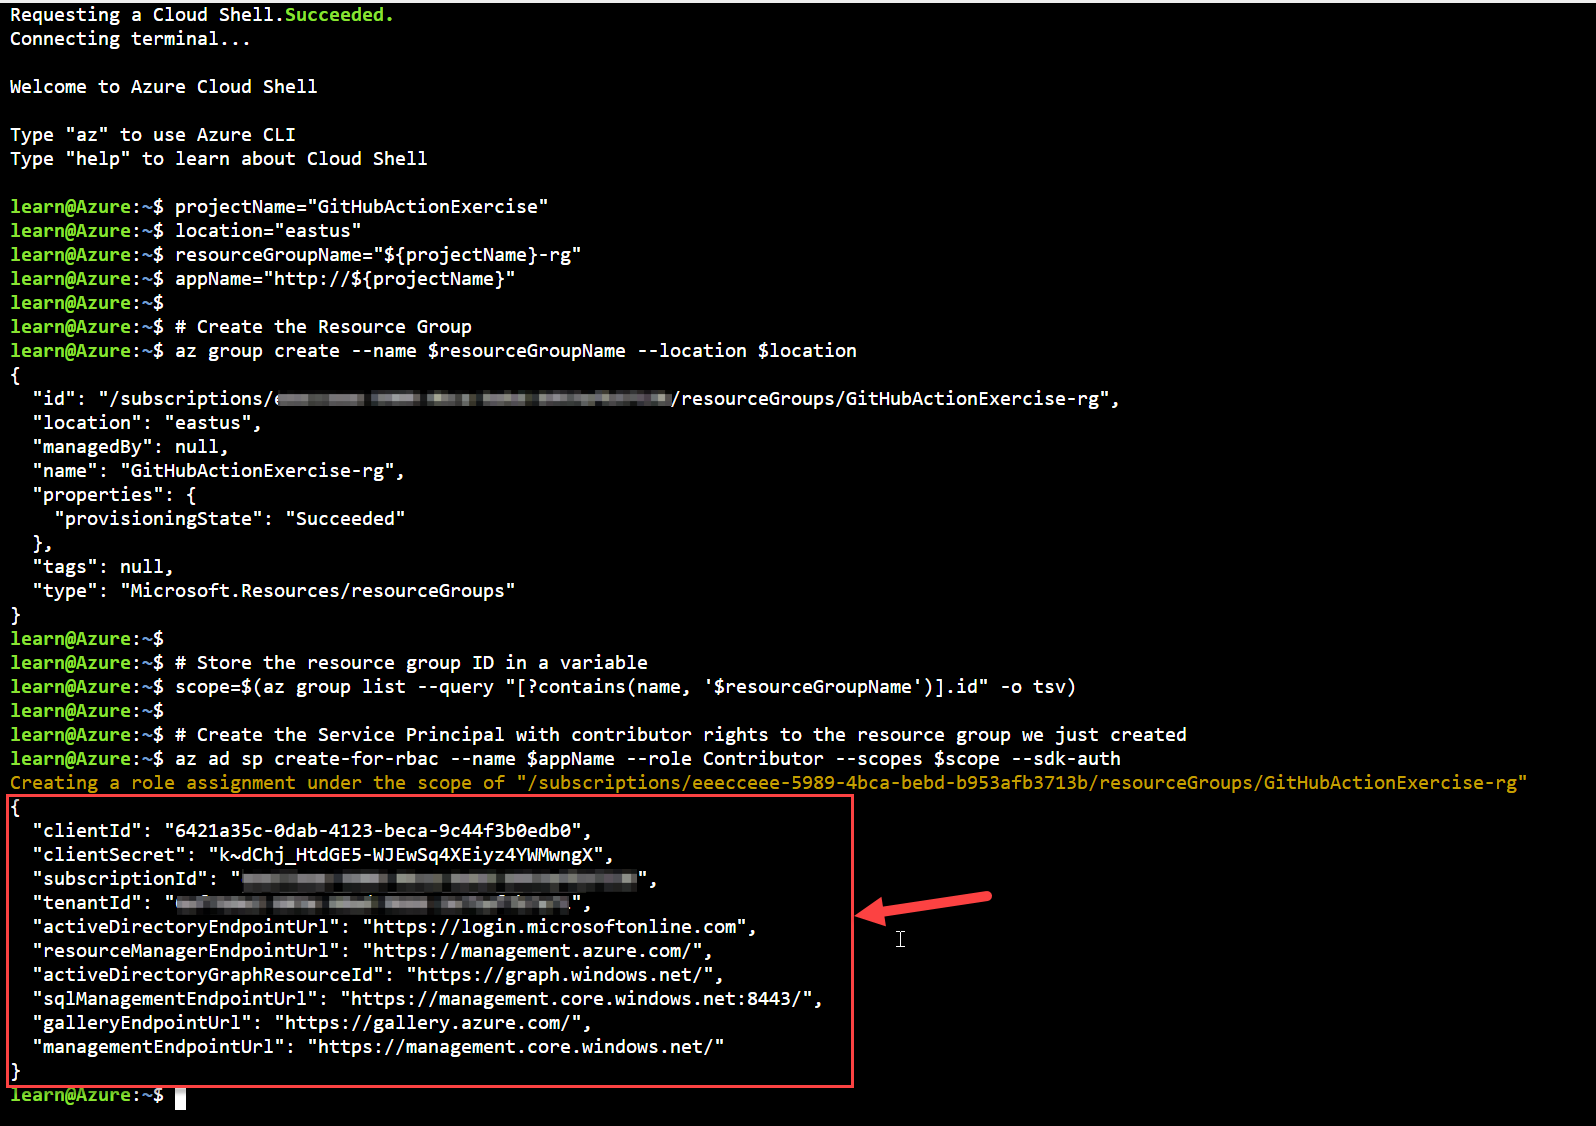Click the "activeDirectoryGraphResourceId" line
Screen dimensions: 1596x1126
pos(377,975)
